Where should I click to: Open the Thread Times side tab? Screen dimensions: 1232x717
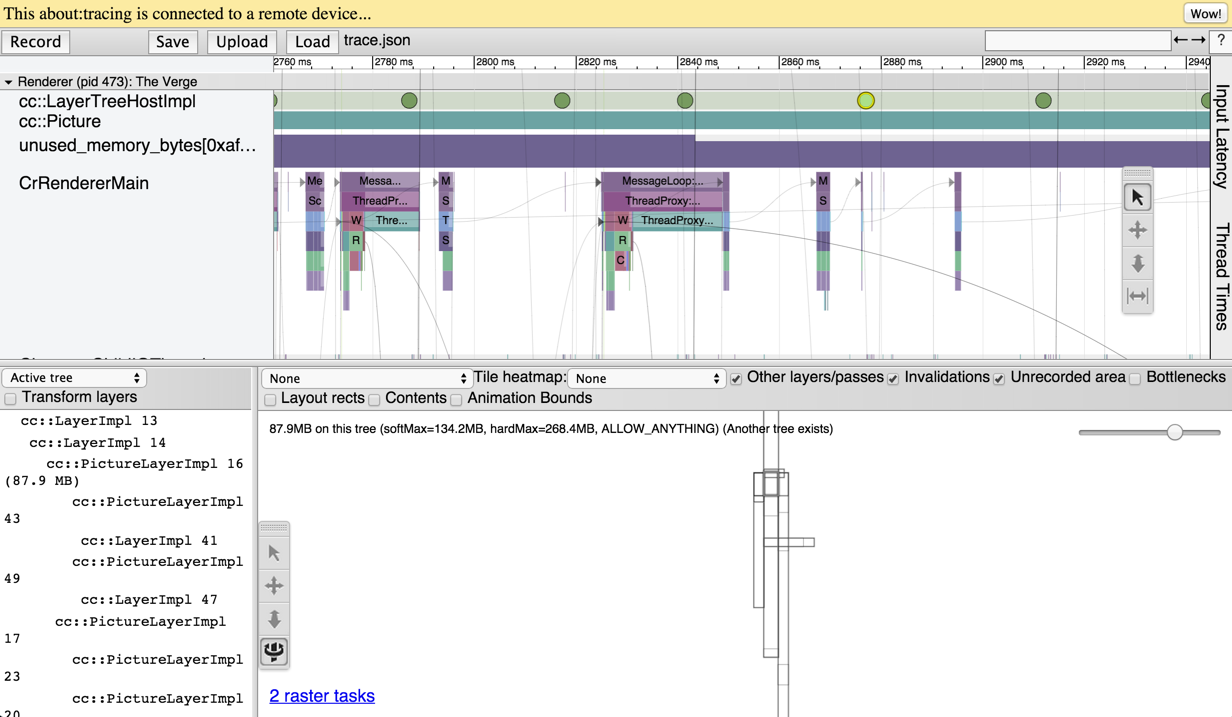(1221, 276)
